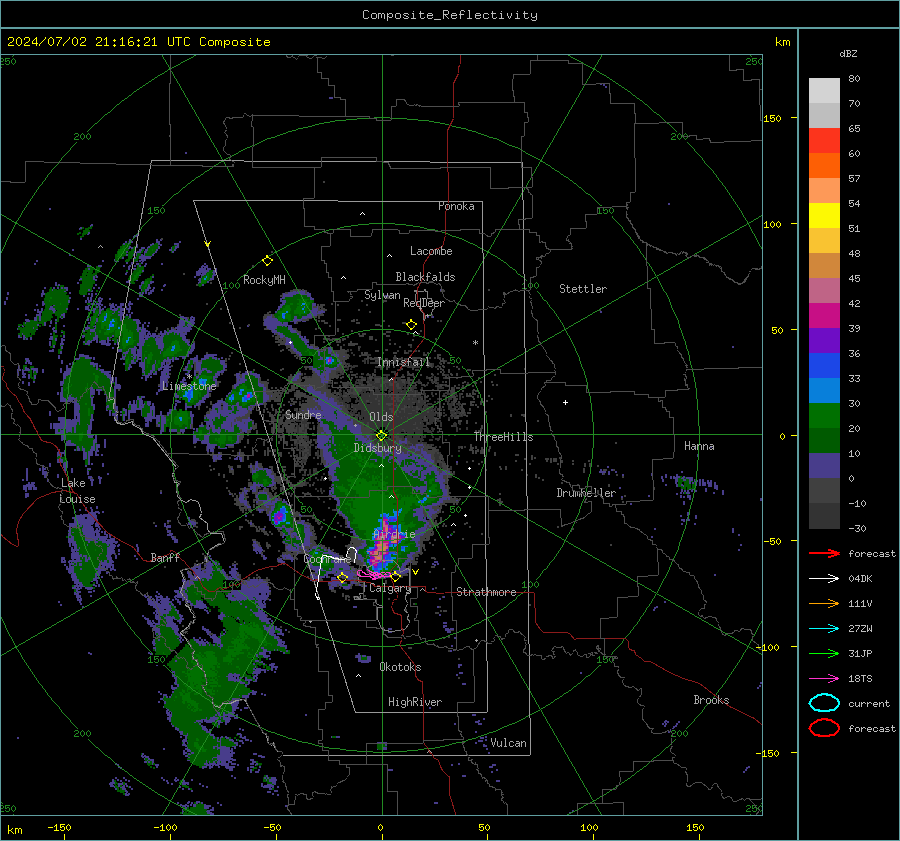Pick the magenta swatch between 42 and 39
This screenshot has height=841, width=900.
coord(824,316)
